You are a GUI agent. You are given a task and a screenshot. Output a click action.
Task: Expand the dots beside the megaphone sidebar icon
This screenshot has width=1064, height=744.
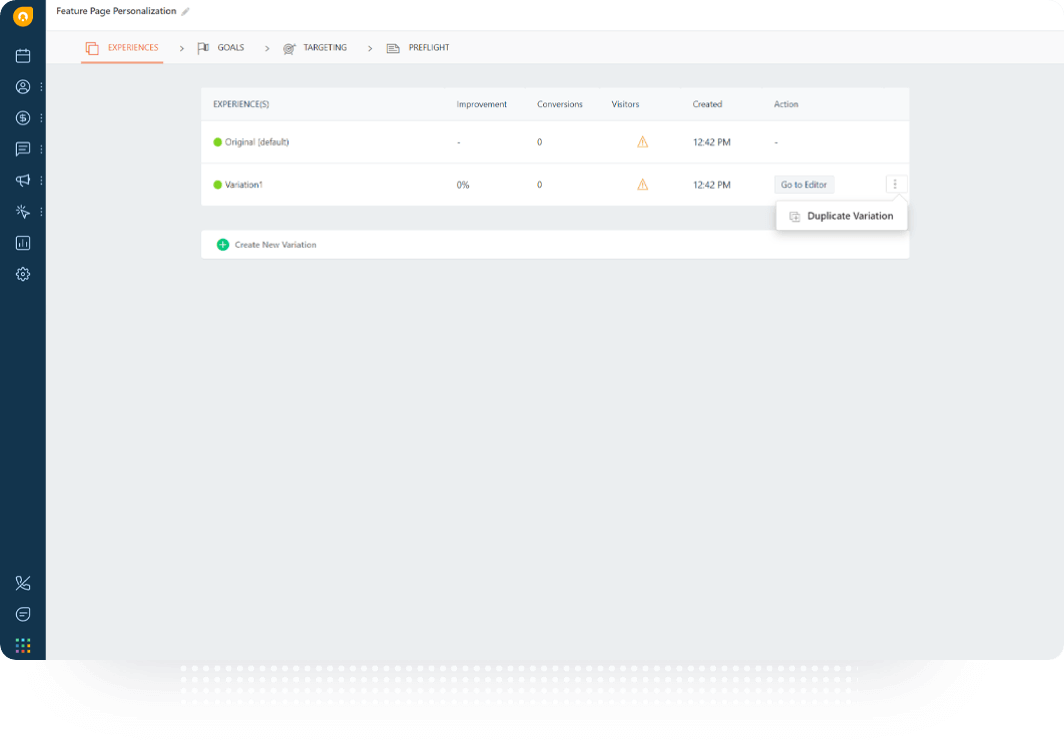pyautogui.click(x=41, y=180)
